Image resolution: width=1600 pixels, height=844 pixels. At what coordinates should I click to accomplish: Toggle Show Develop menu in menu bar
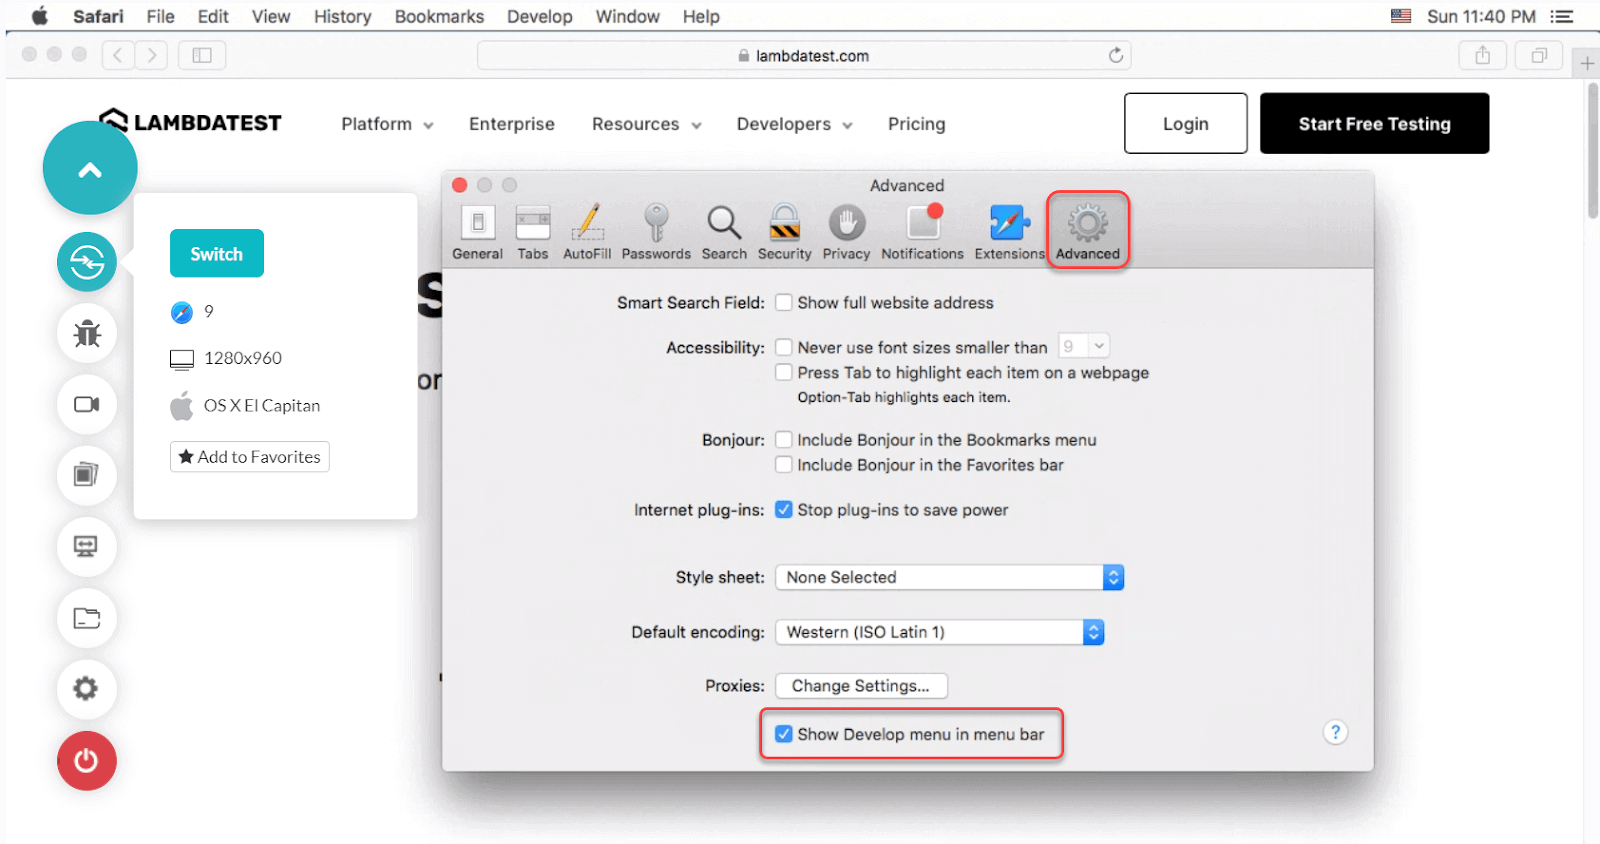pyautogui.click(x=784, y=734)
